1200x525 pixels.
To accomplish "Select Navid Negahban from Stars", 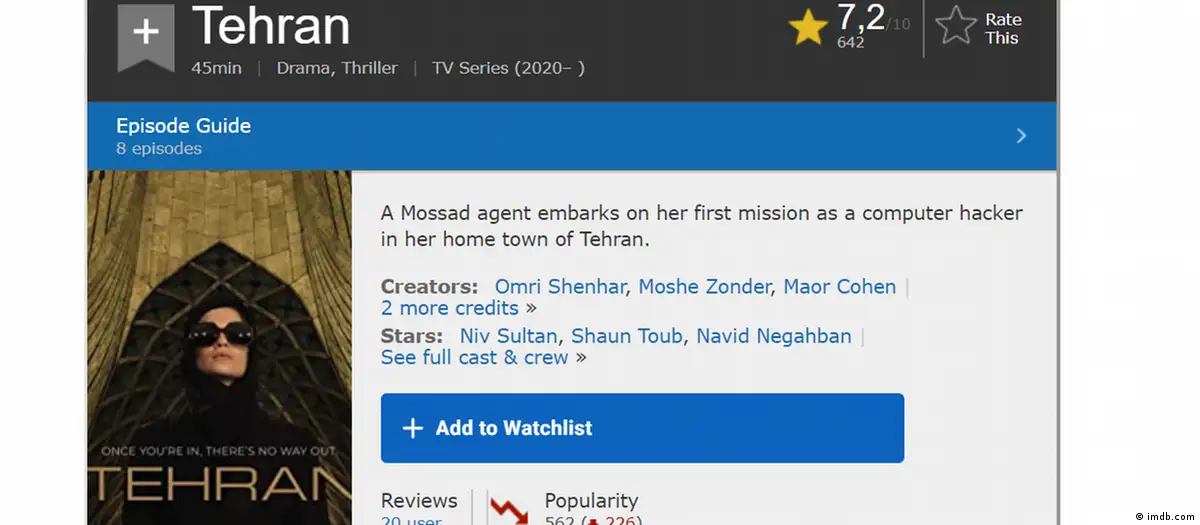I will click(773, 336).
